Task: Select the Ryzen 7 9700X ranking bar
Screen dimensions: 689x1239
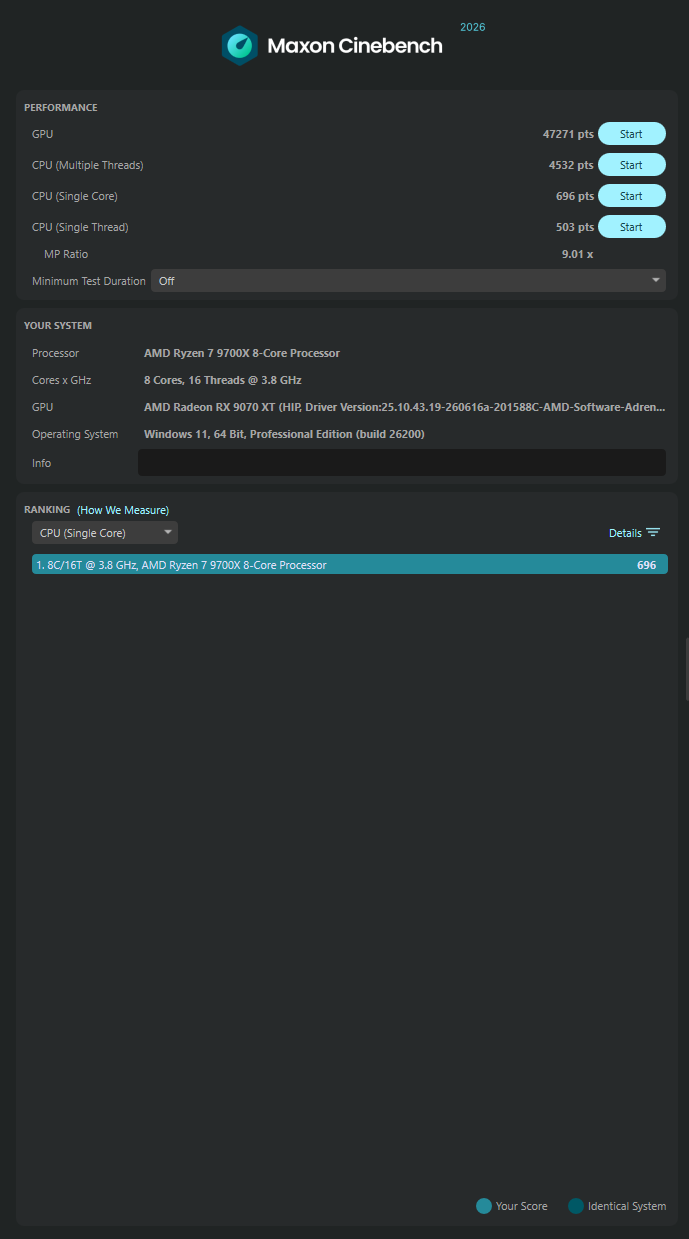Action: (x=350, y=565)
